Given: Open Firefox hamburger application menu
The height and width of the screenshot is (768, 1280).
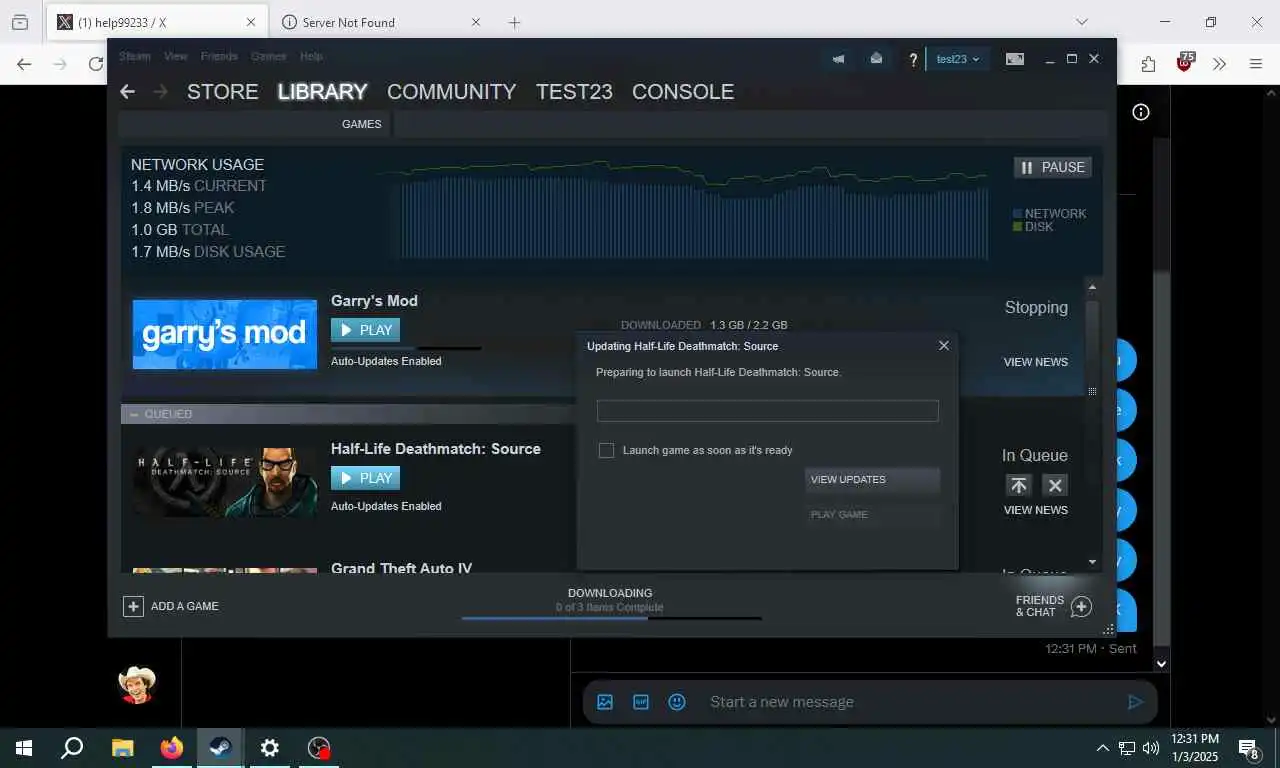Looking at the screenshot, I should click(1256, 64).
